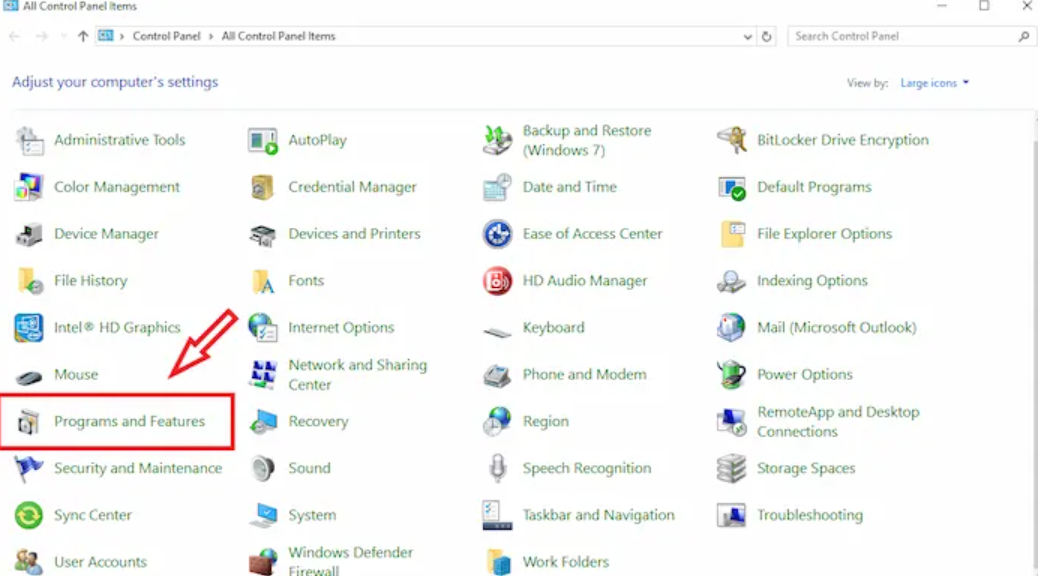Expand the chevron after Control Panel breadcrumb

point(211,36)
